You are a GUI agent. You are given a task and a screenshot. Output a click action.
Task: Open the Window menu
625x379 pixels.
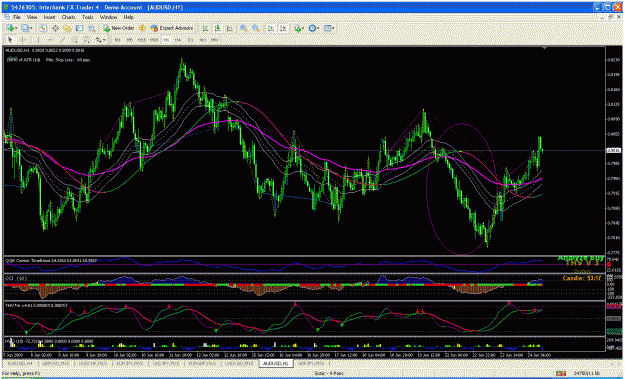point(108,17)
